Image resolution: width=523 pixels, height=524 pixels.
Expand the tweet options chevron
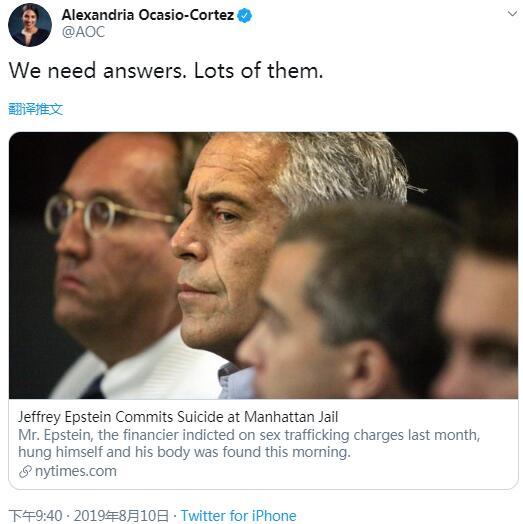[x=512, y=14]
